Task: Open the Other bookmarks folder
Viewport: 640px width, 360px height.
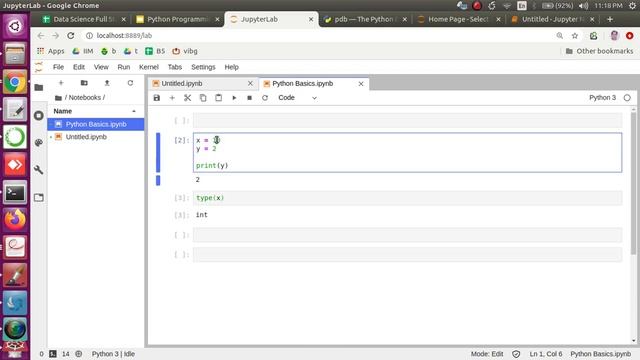Action: pyautogui.click(x=599, y=51)
